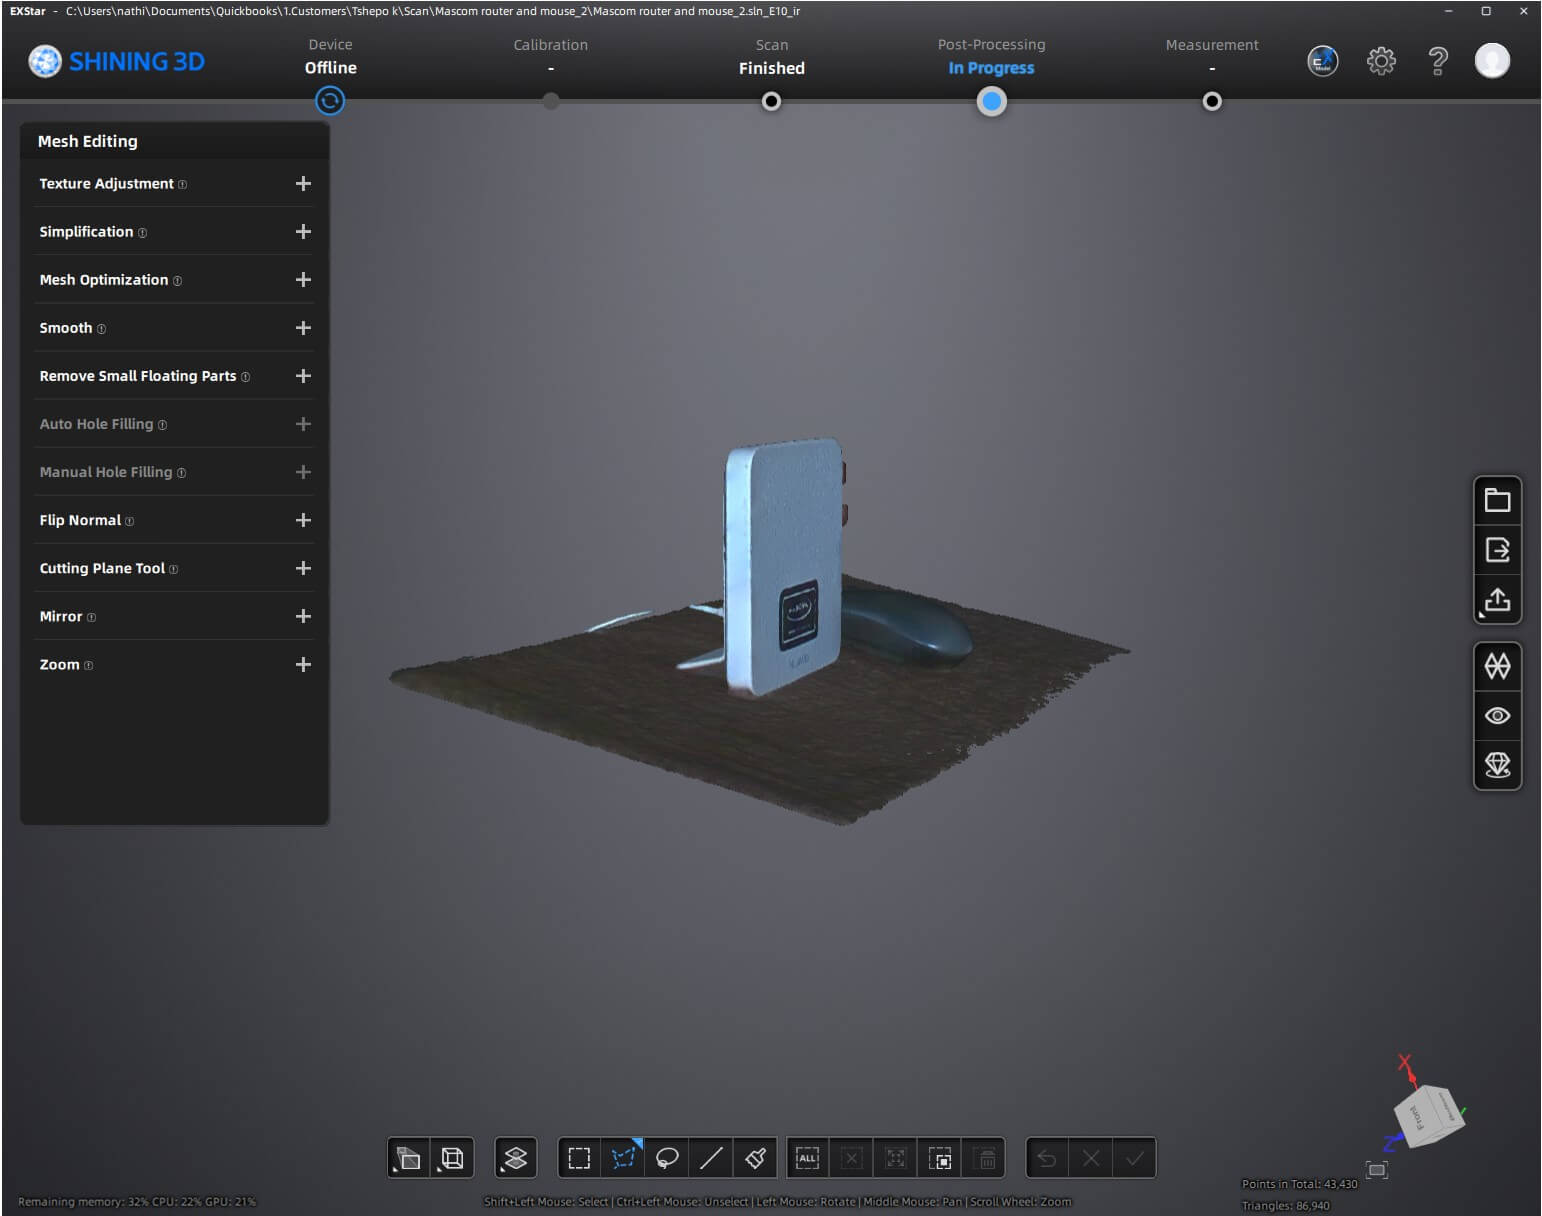Click the Select All icon
The image size is (1542, 1216).
807,1158
